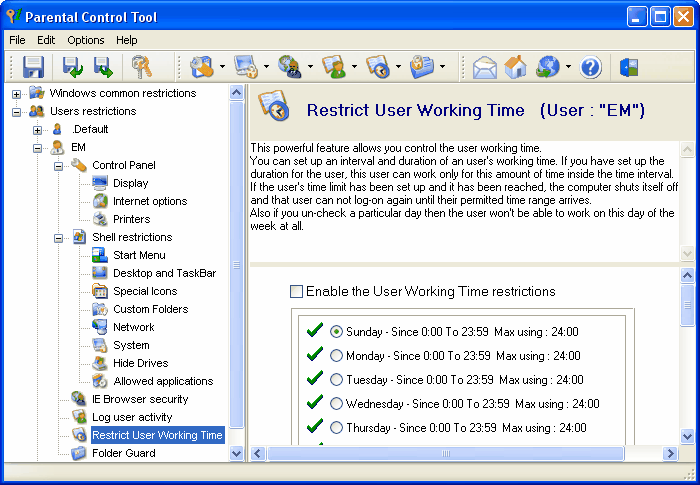Collapse the Control Panel tree node
This screenshot has width=700, height=485.
[x=58, y=166]
